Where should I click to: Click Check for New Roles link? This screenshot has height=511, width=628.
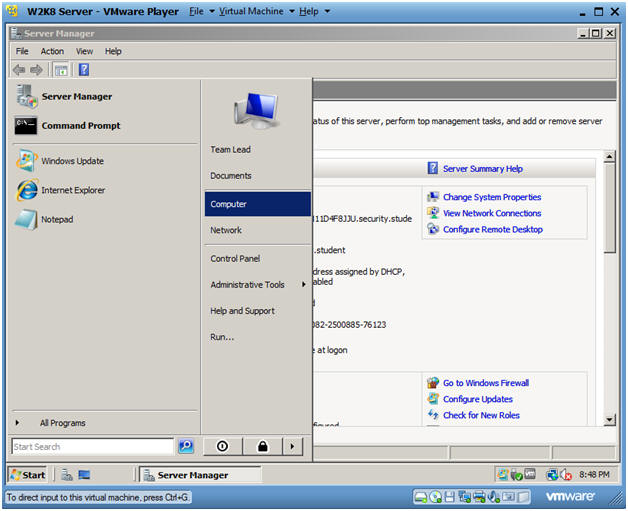[x=481, y=415]
